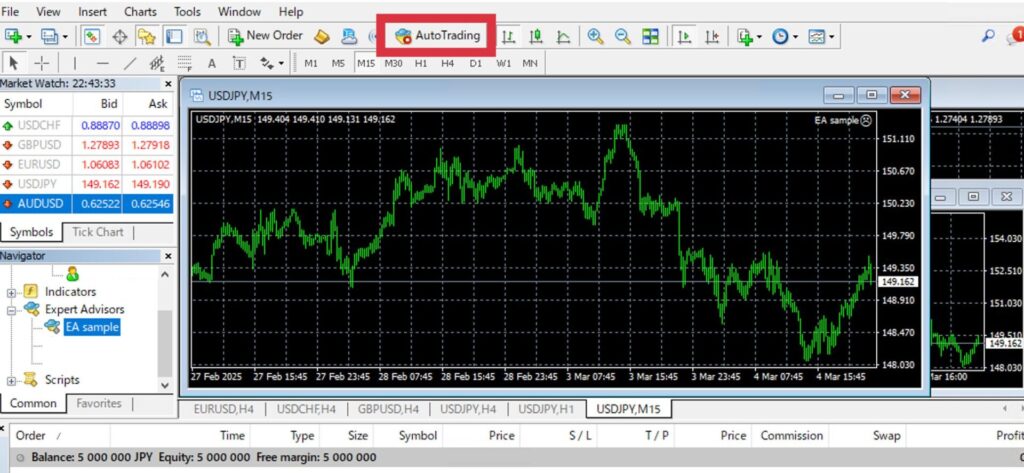Select the Crosshair tool

point(42,63)
